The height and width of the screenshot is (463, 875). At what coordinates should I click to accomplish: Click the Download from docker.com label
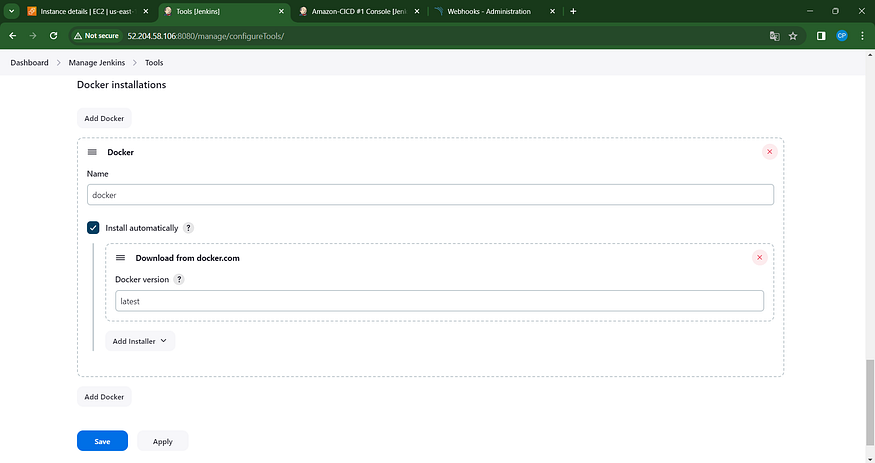pyautogui.click(x=188, y=258)
